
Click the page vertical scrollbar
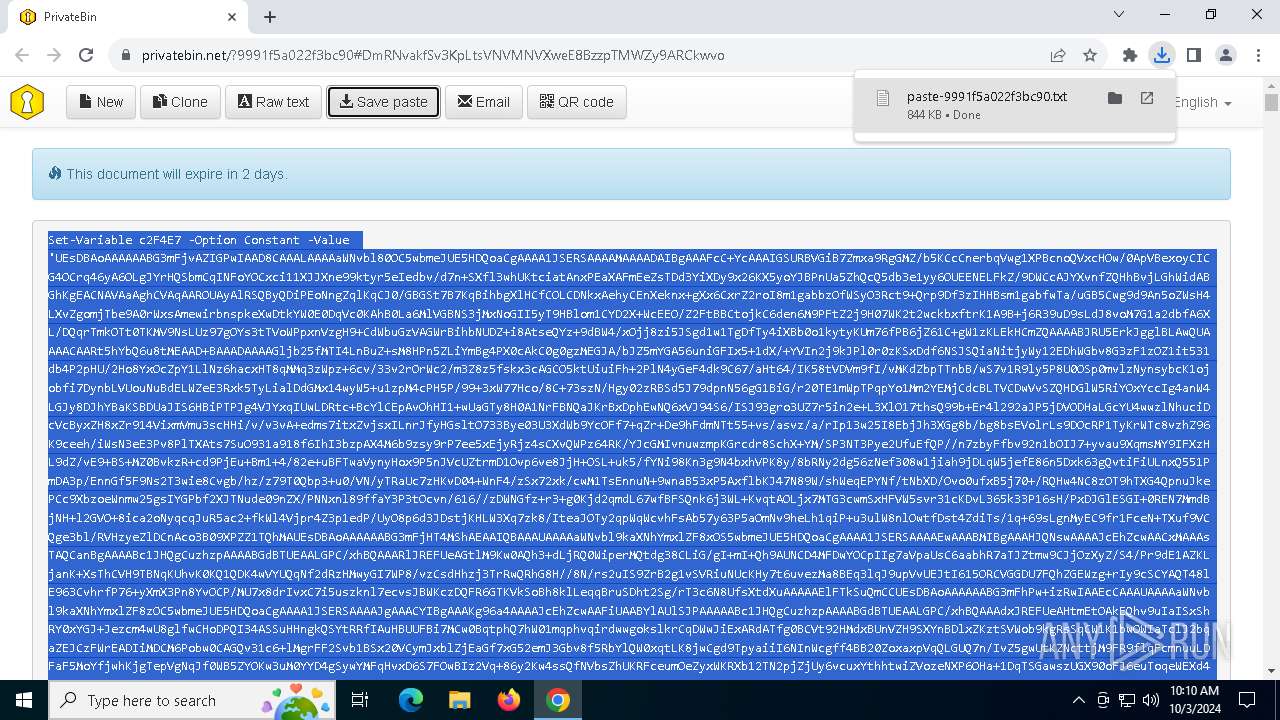tap(1271, 380)
